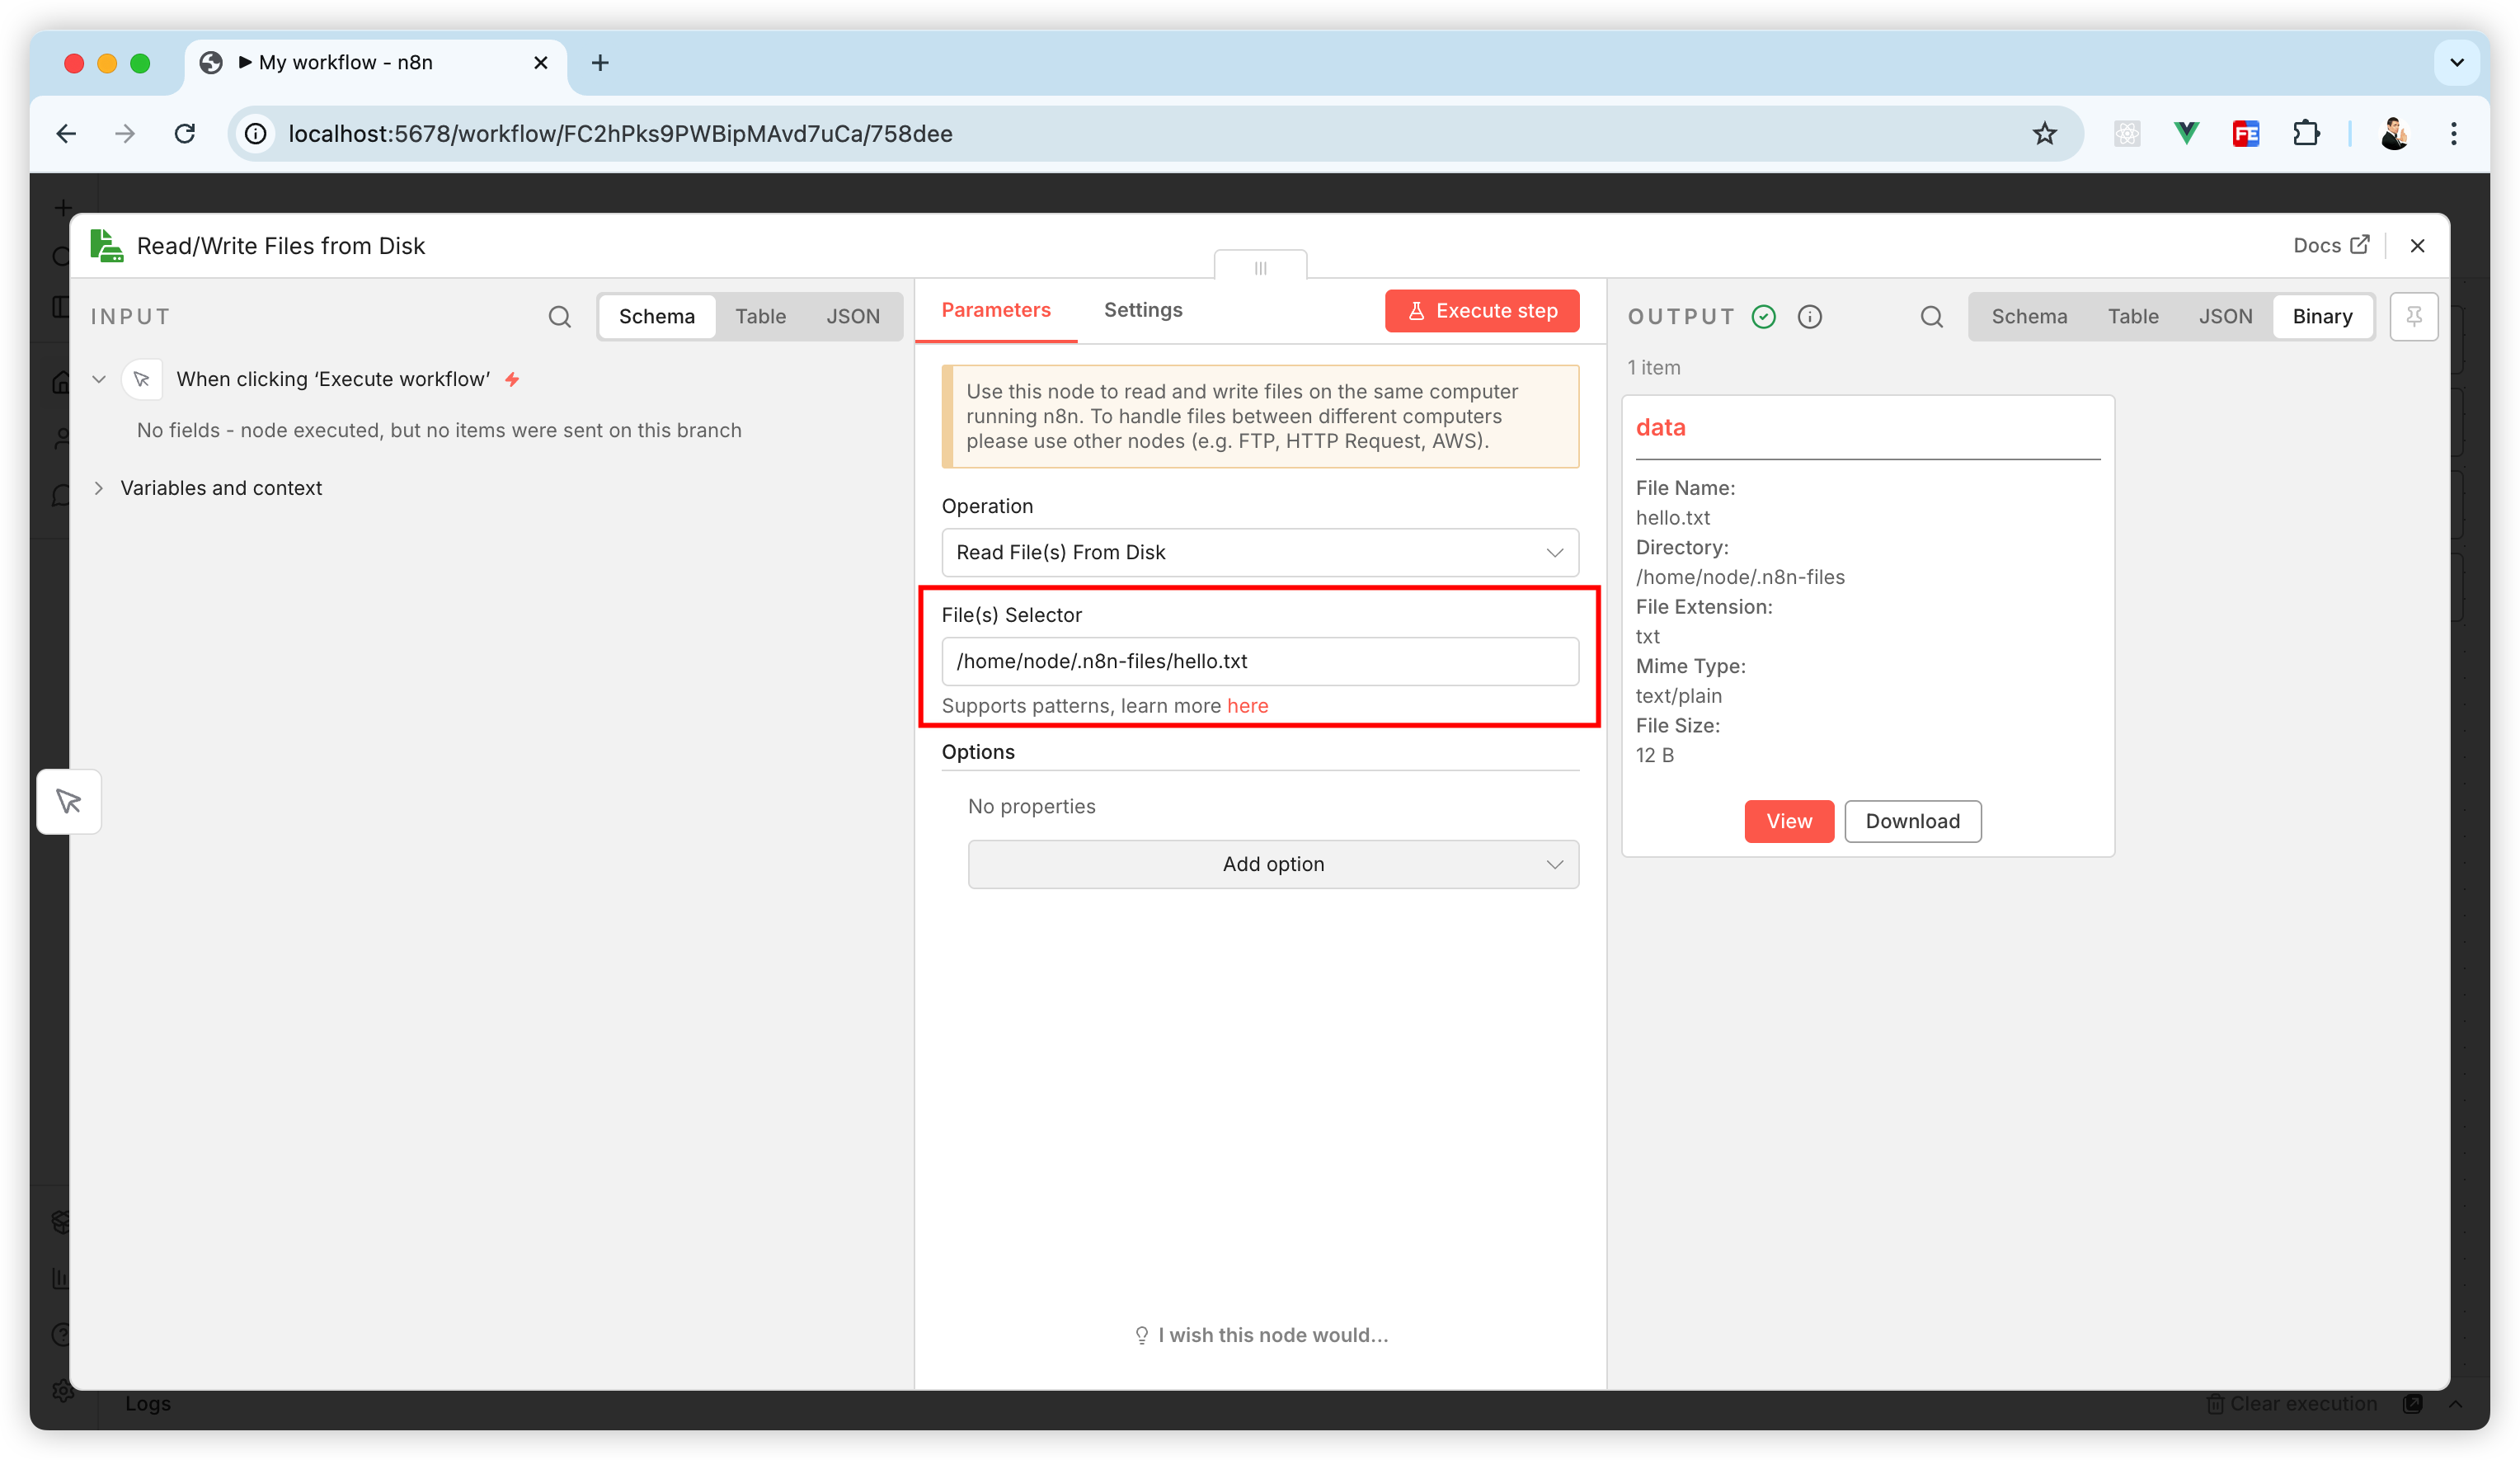This screenshot has width=2520, height=1460.
Task: Click the pin output data icon
Action: (x=2413, y=317)
